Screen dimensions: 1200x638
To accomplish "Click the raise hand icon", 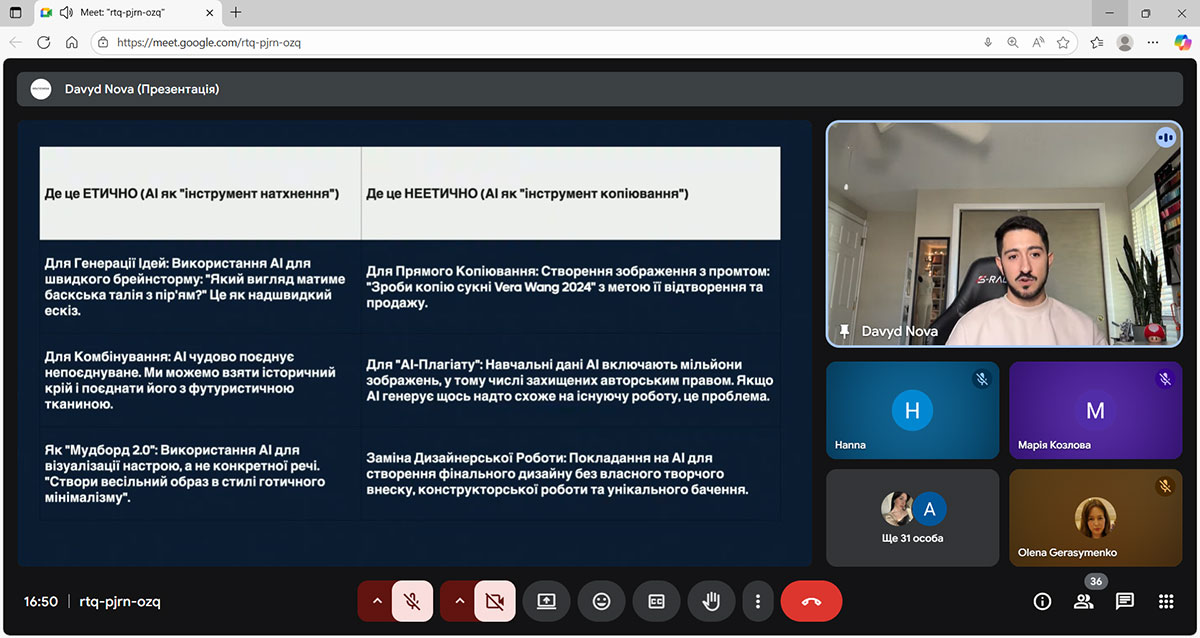I will tap(711, 601).
